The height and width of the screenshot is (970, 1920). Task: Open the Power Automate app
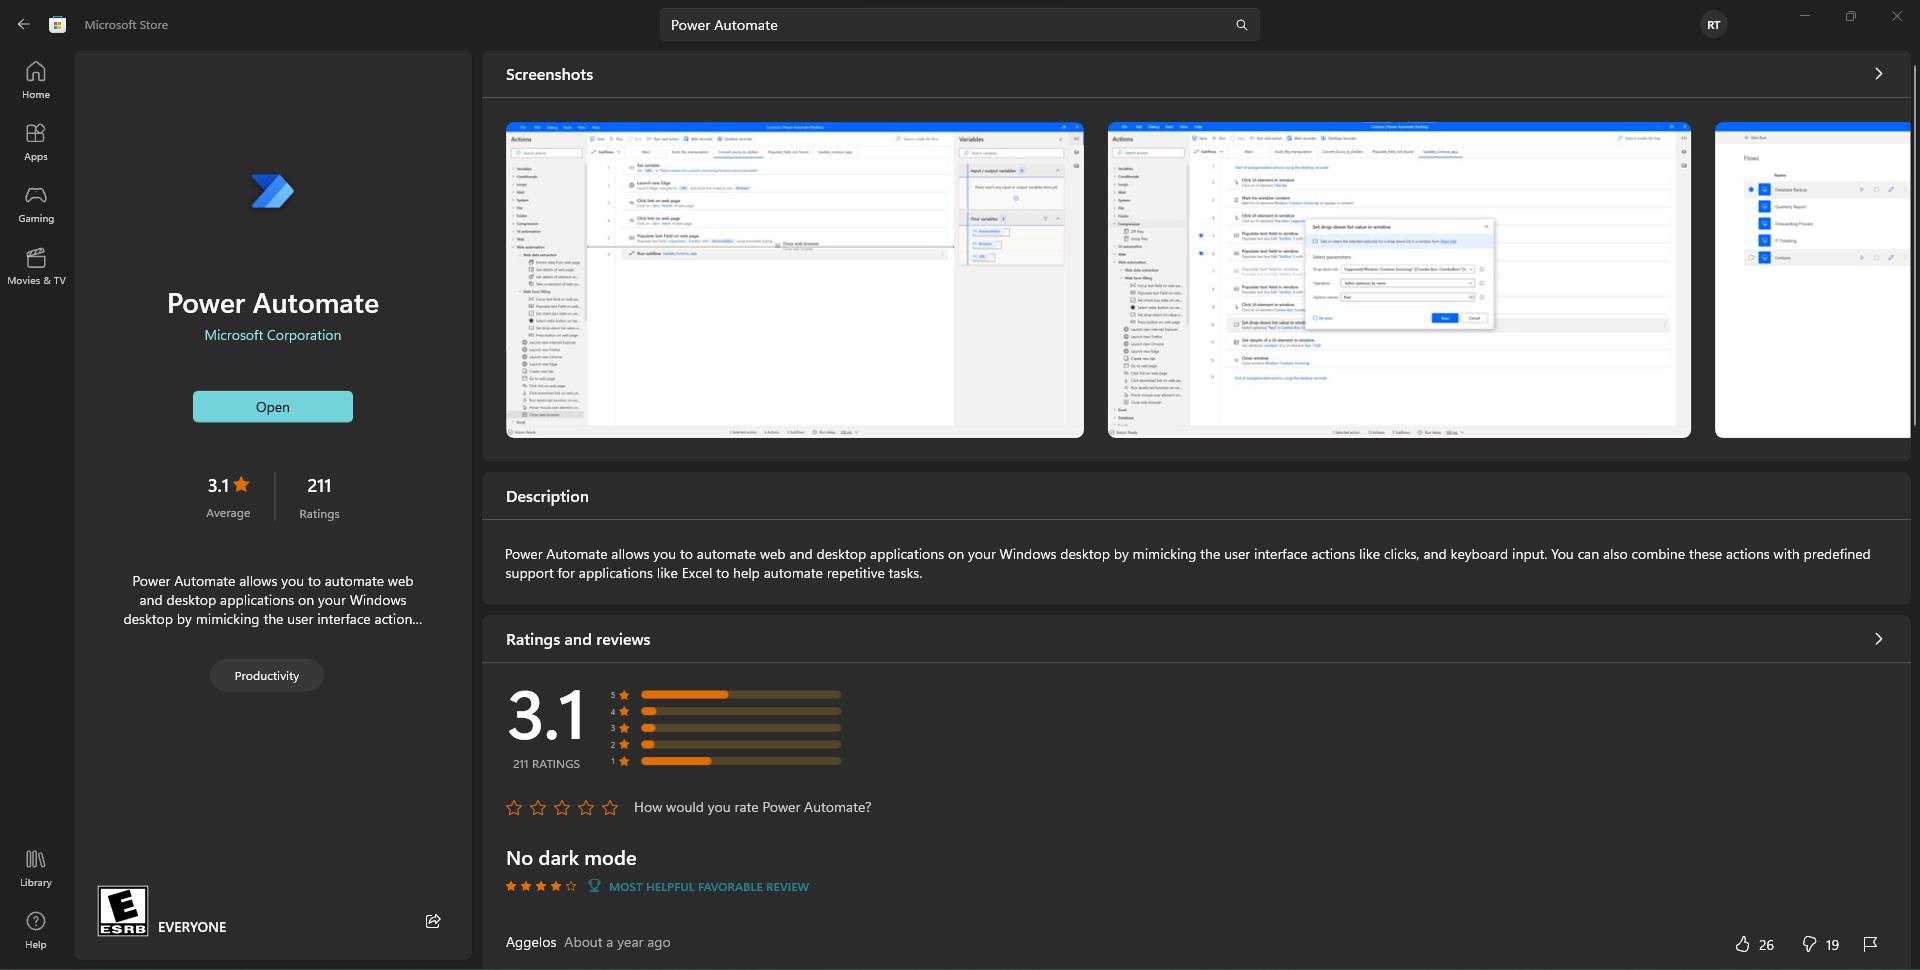pyautogui.click(x=272, y=407)
